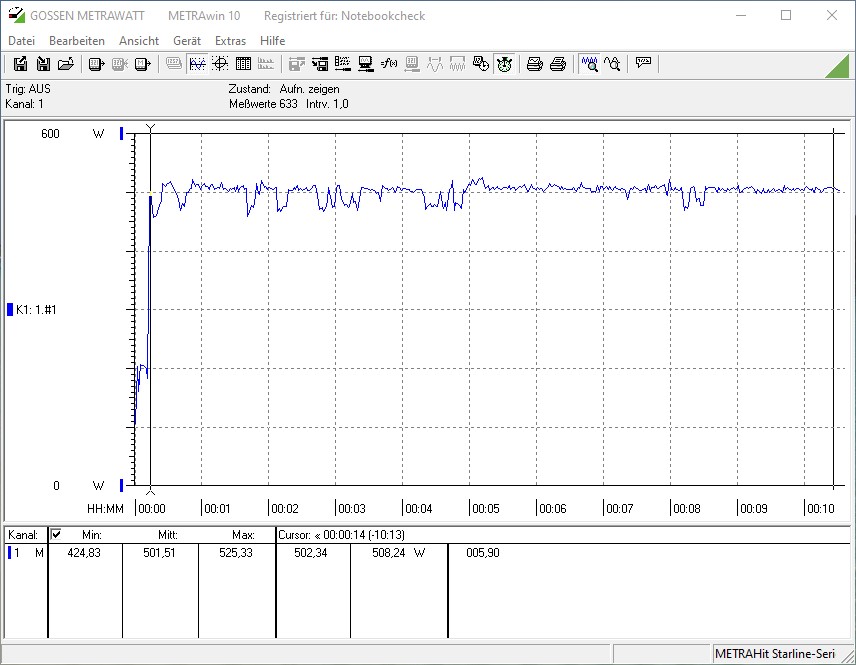Click the K1: 1.#1 channel legend label
The width and height of the screenshot is (856, 665).
(x=38, y=310)
